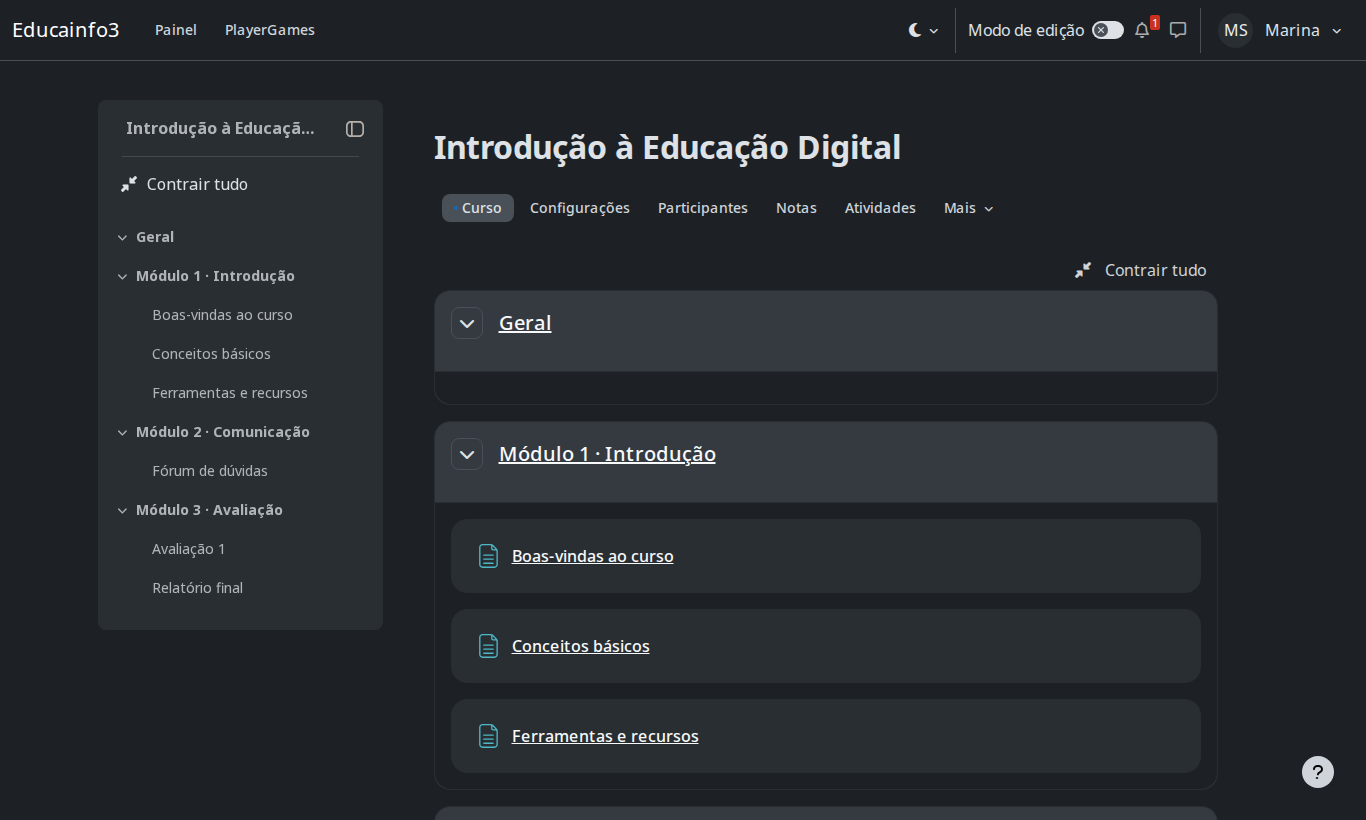Select Ferramentas e recursos in the sidebar index
The image size is (1366, 820).
[x=230, y=393]
